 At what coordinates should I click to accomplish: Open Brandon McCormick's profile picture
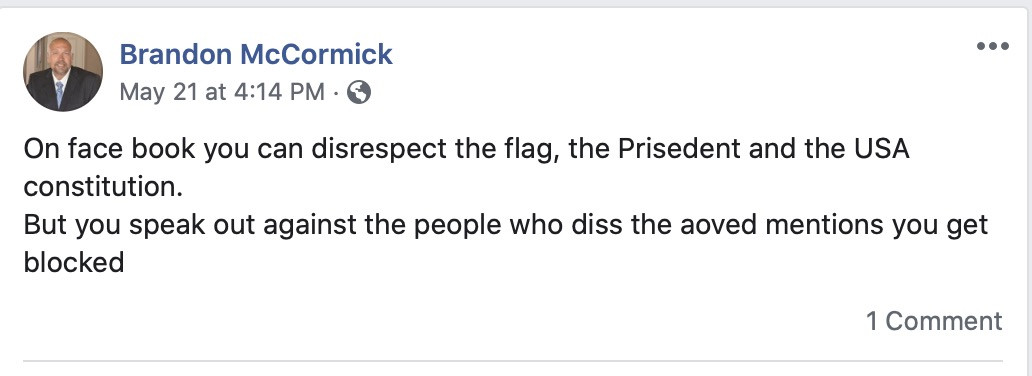point(63,72)
